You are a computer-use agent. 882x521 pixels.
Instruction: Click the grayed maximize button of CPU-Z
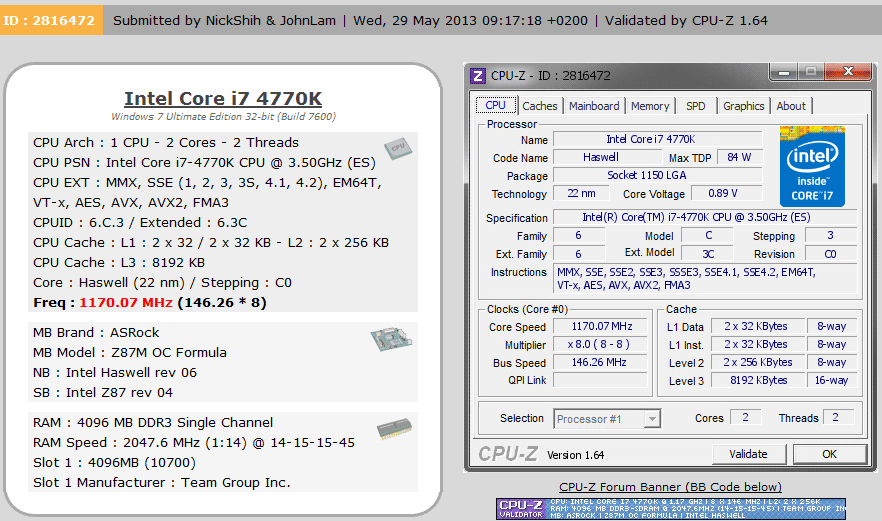tap(811, 71)
